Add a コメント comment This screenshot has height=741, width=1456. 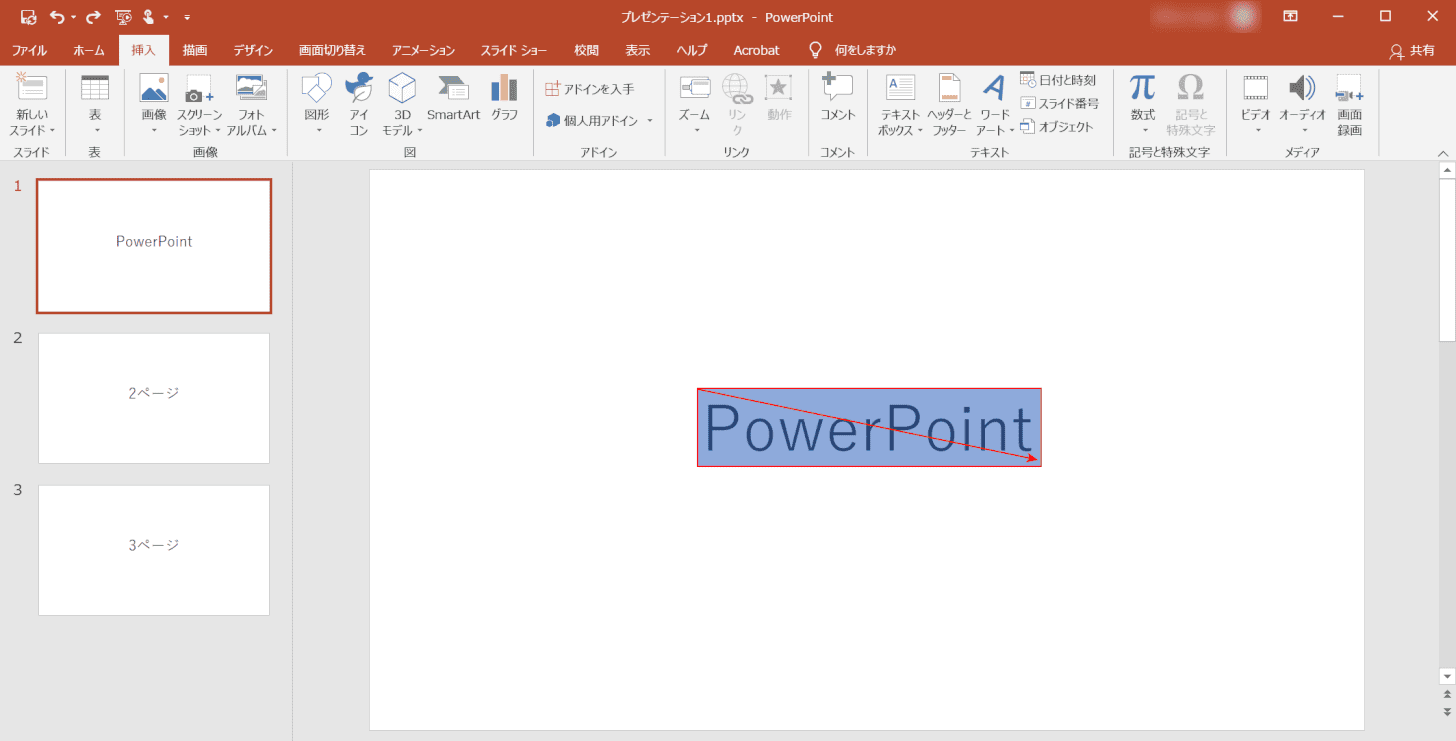tap(838, 98)
